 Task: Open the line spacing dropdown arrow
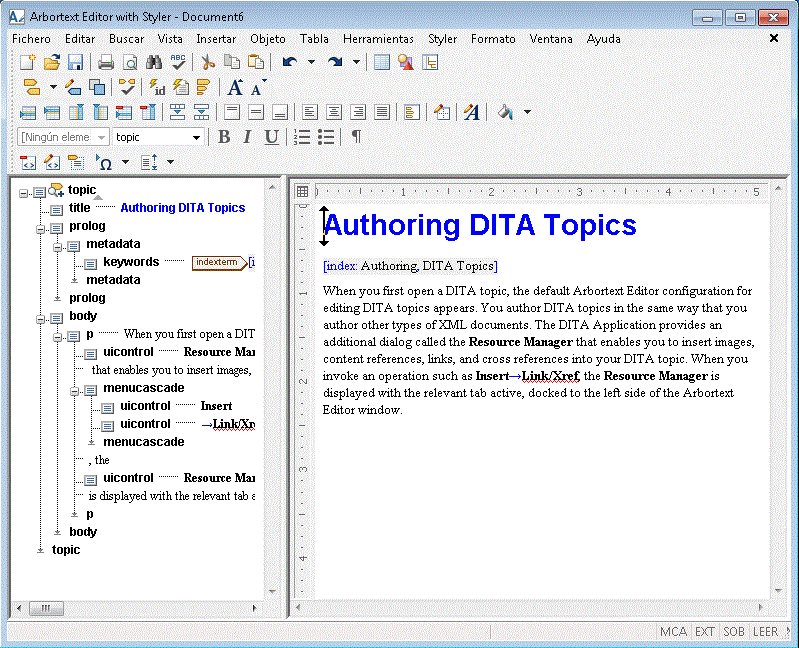click(x=170, y=163)
